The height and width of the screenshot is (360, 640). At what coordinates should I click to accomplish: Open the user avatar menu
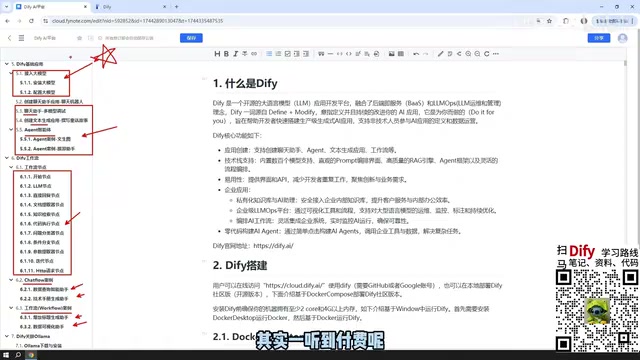pyautogui.click(x=622, y=38)
